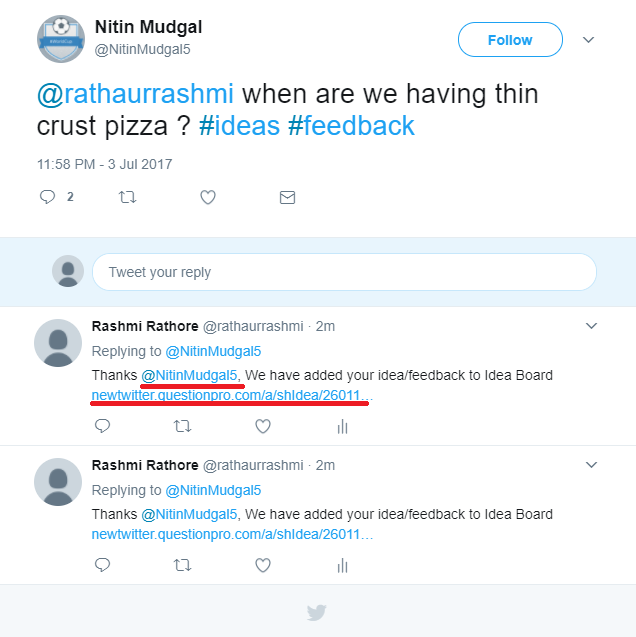Like the thin crust pizza tweet

pos(208,197)
